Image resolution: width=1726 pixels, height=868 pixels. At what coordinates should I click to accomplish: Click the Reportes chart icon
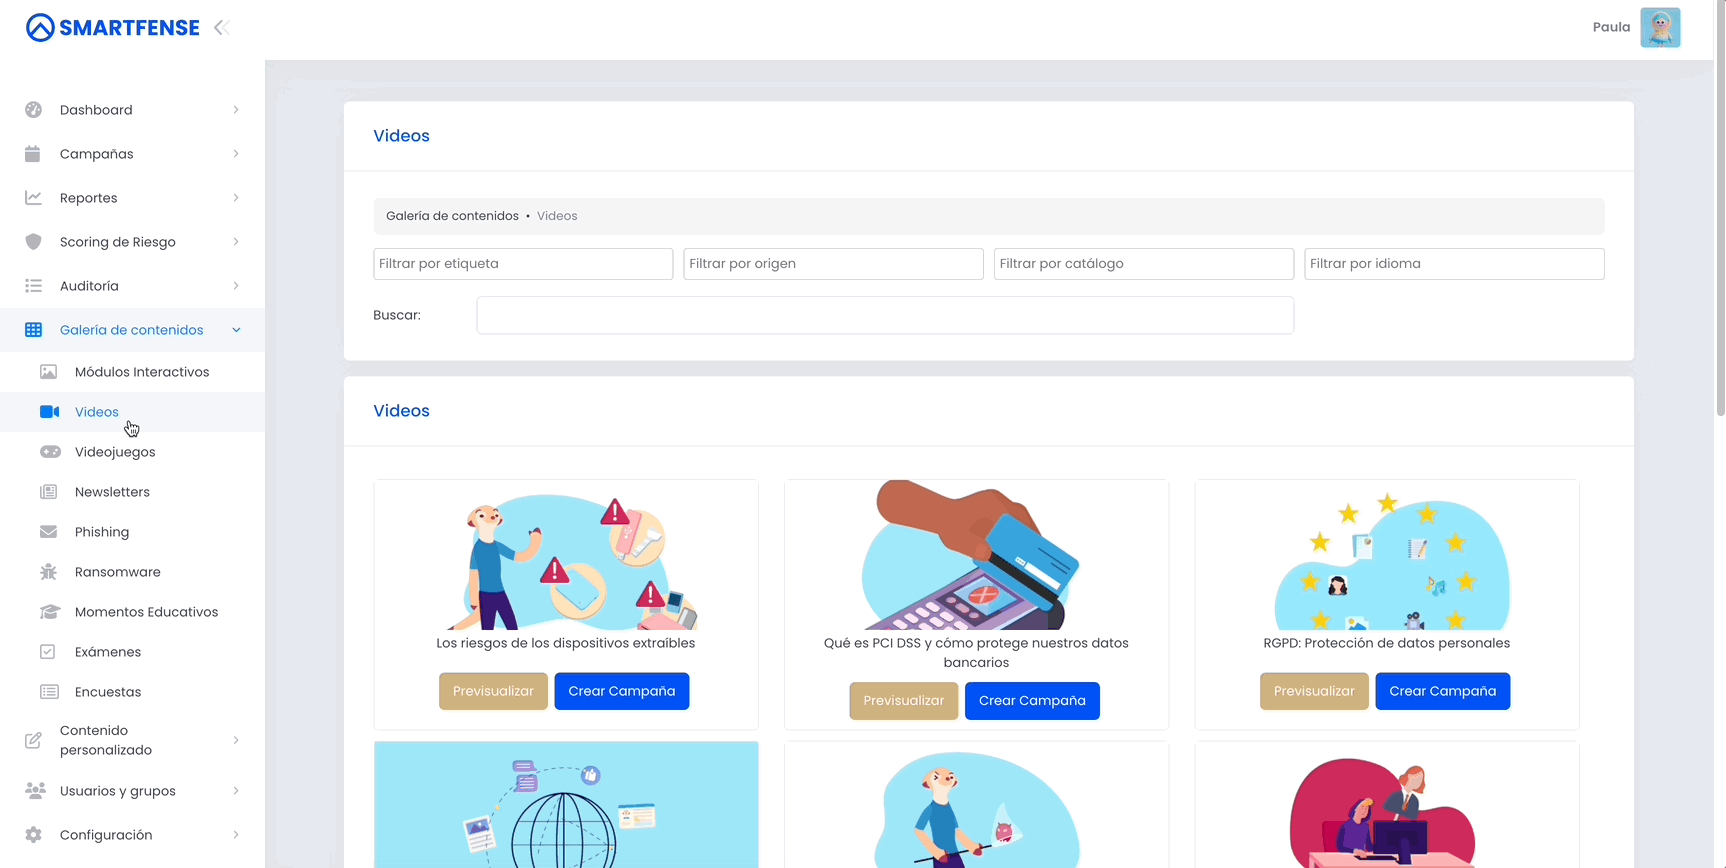(34, 198)
